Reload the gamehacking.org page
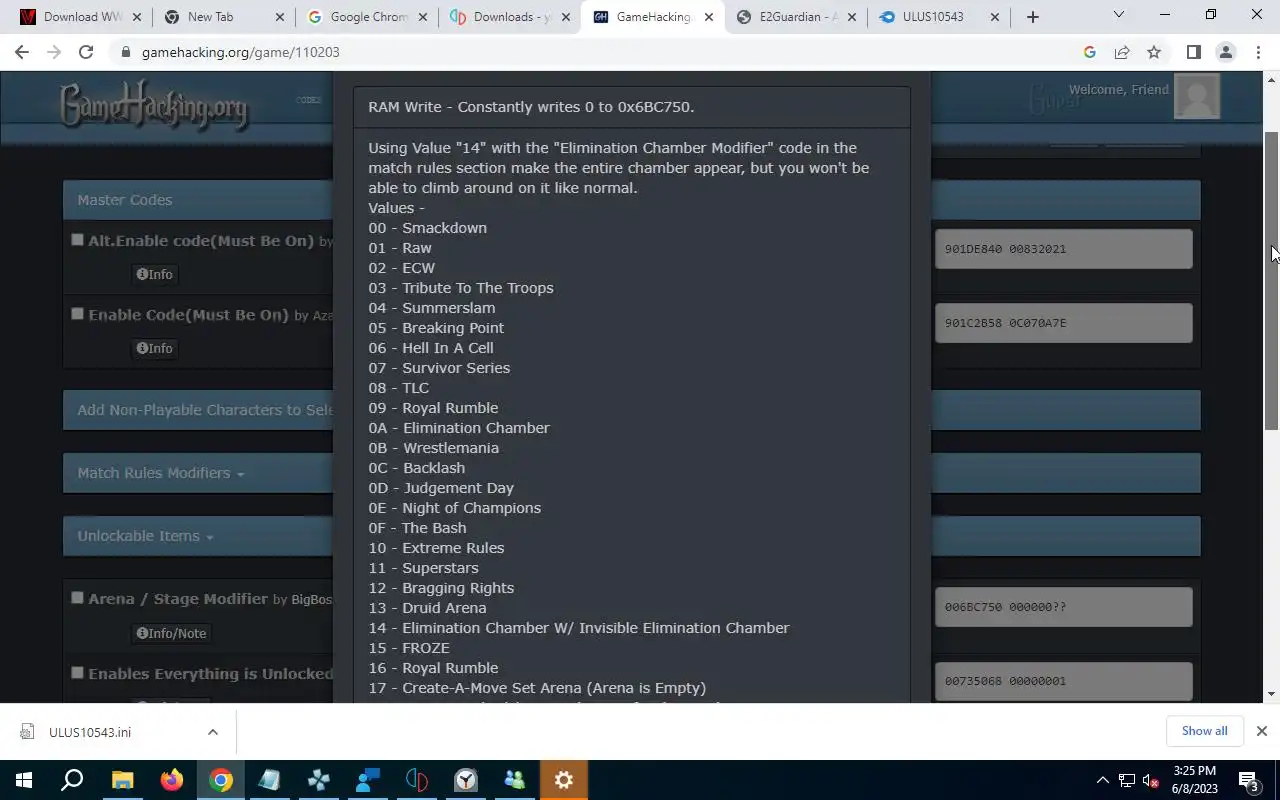The height and width of the screenshot is (800, 1280). (86, 52)
